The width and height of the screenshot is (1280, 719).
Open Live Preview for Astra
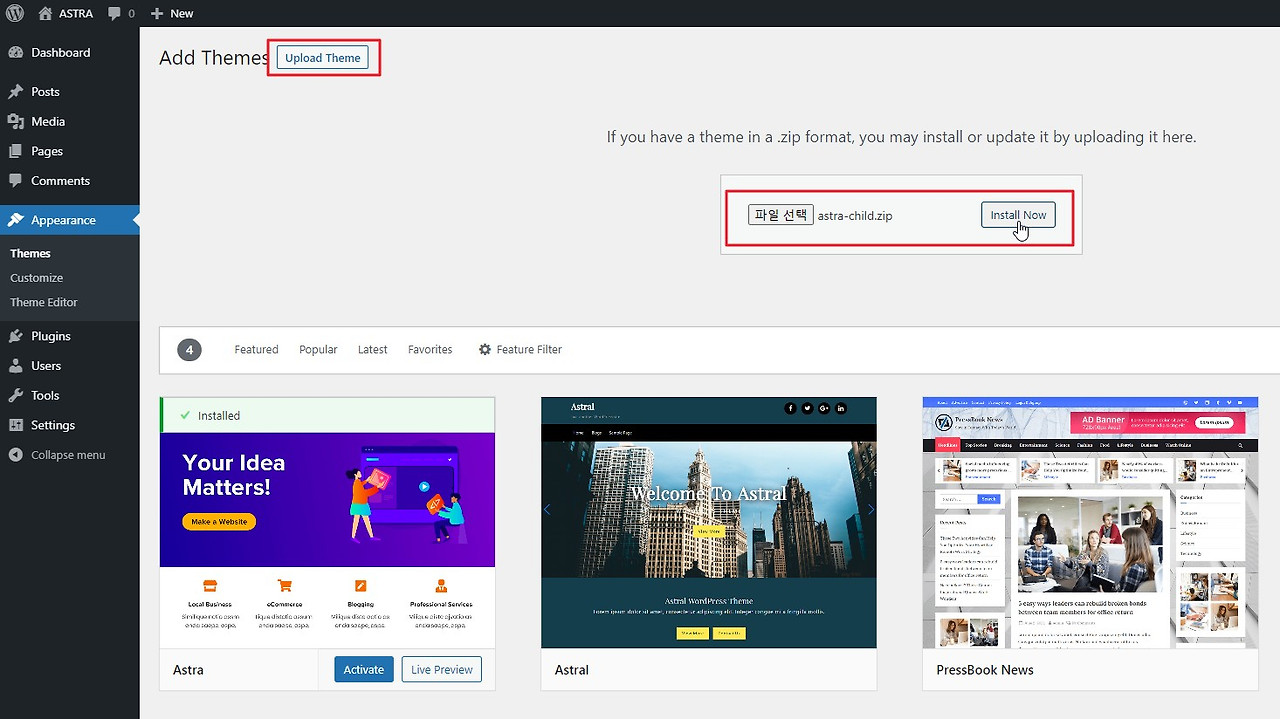pyautogui.click(x=442, y=669)
